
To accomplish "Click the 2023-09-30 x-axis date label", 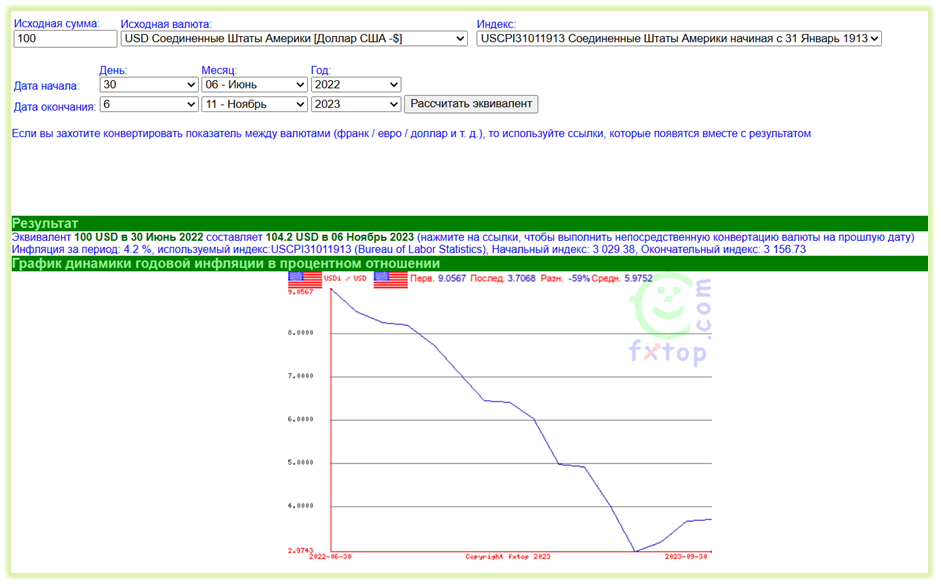I will click(686, 557).
